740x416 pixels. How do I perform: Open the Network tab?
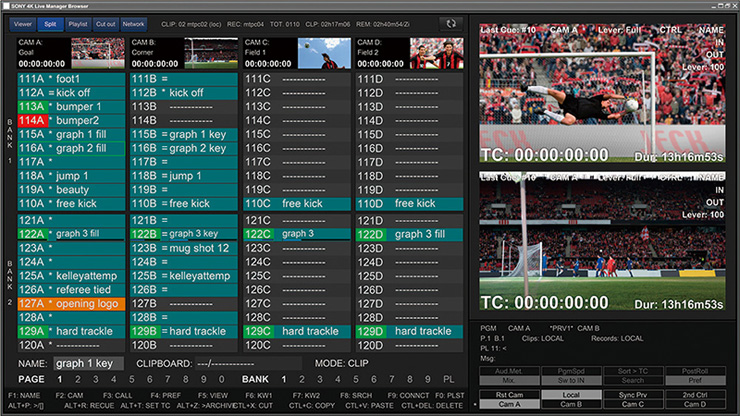[x=134, y=22]
